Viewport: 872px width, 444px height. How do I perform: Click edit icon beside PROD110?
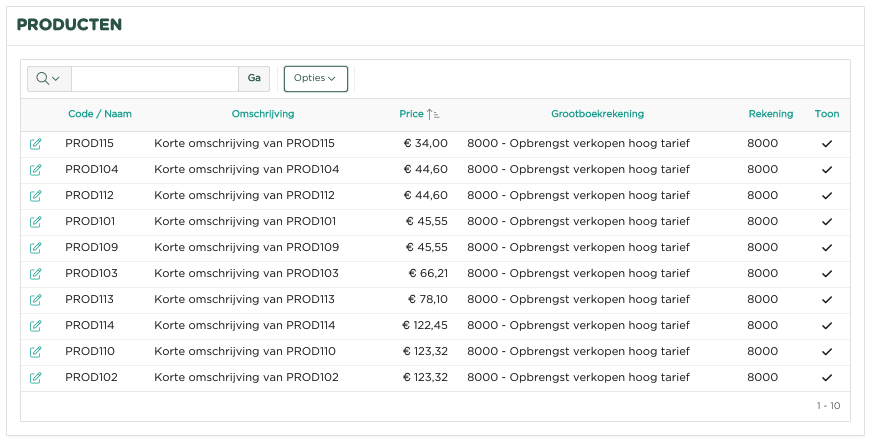coord(36,352)
